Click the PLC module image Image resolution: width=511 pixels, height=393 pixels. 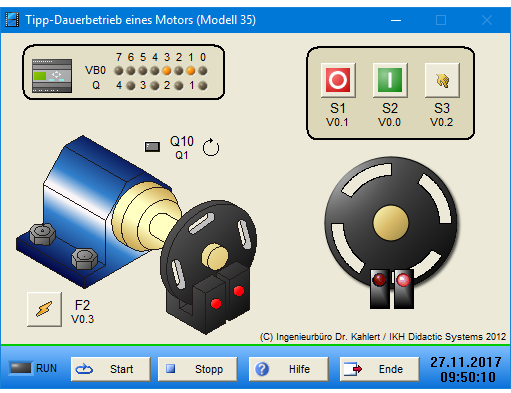click(52, 76)
